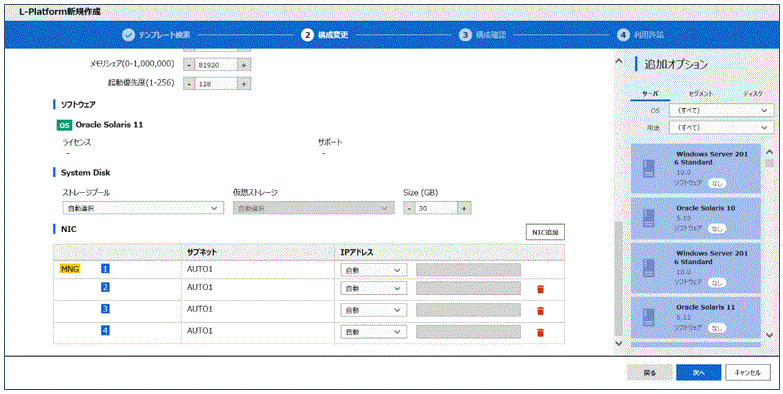
Task: Expand the OS filter dropdown in 追加オプション
Action: click(x=721, y=110)
